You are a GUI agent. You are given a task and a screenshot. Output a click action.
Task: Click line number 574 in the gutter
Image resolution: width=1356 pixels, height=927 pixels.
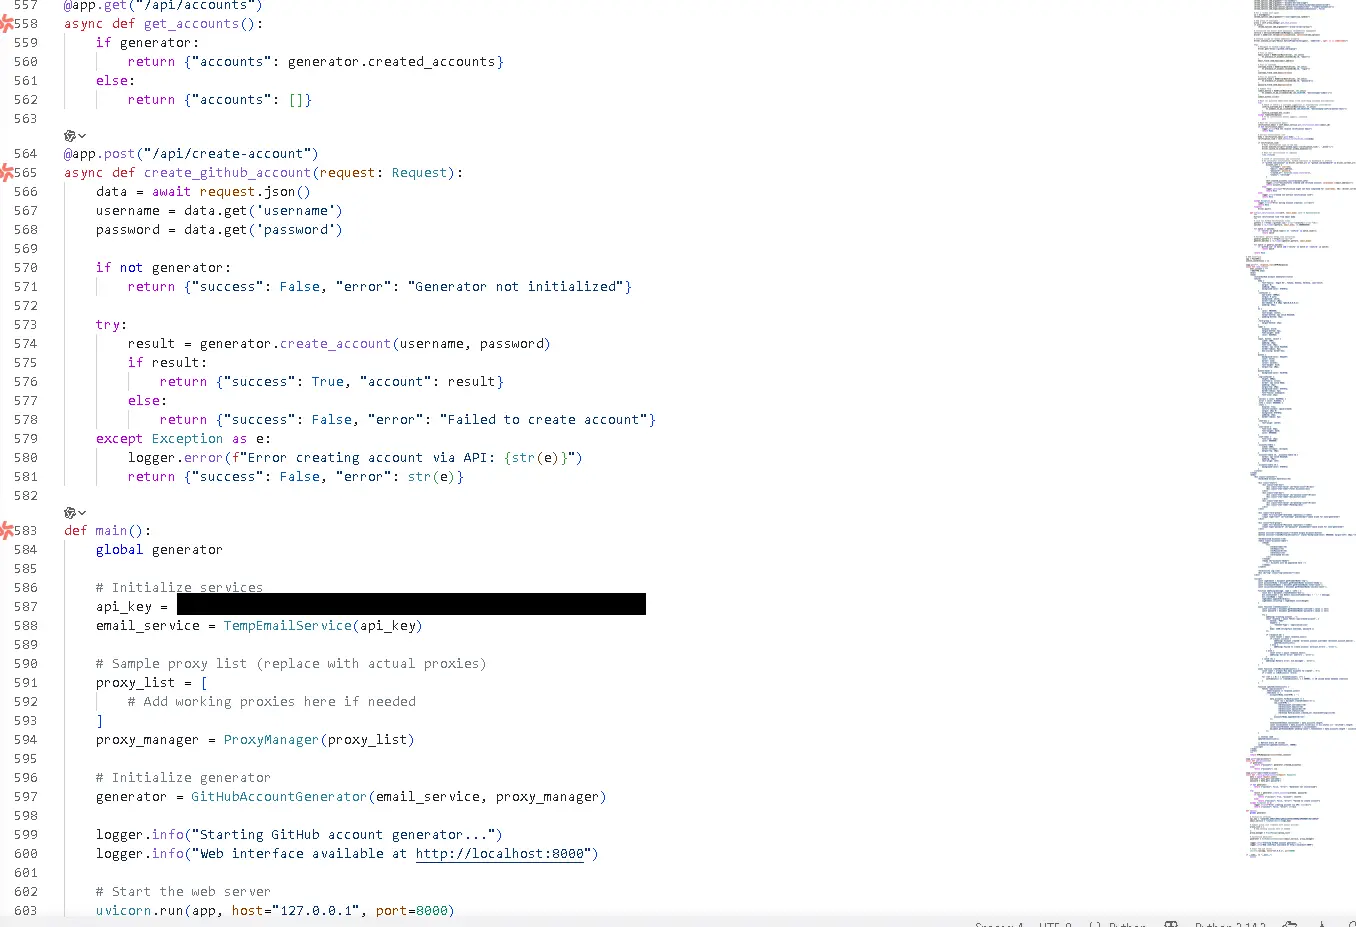click(x=26, y=343)
